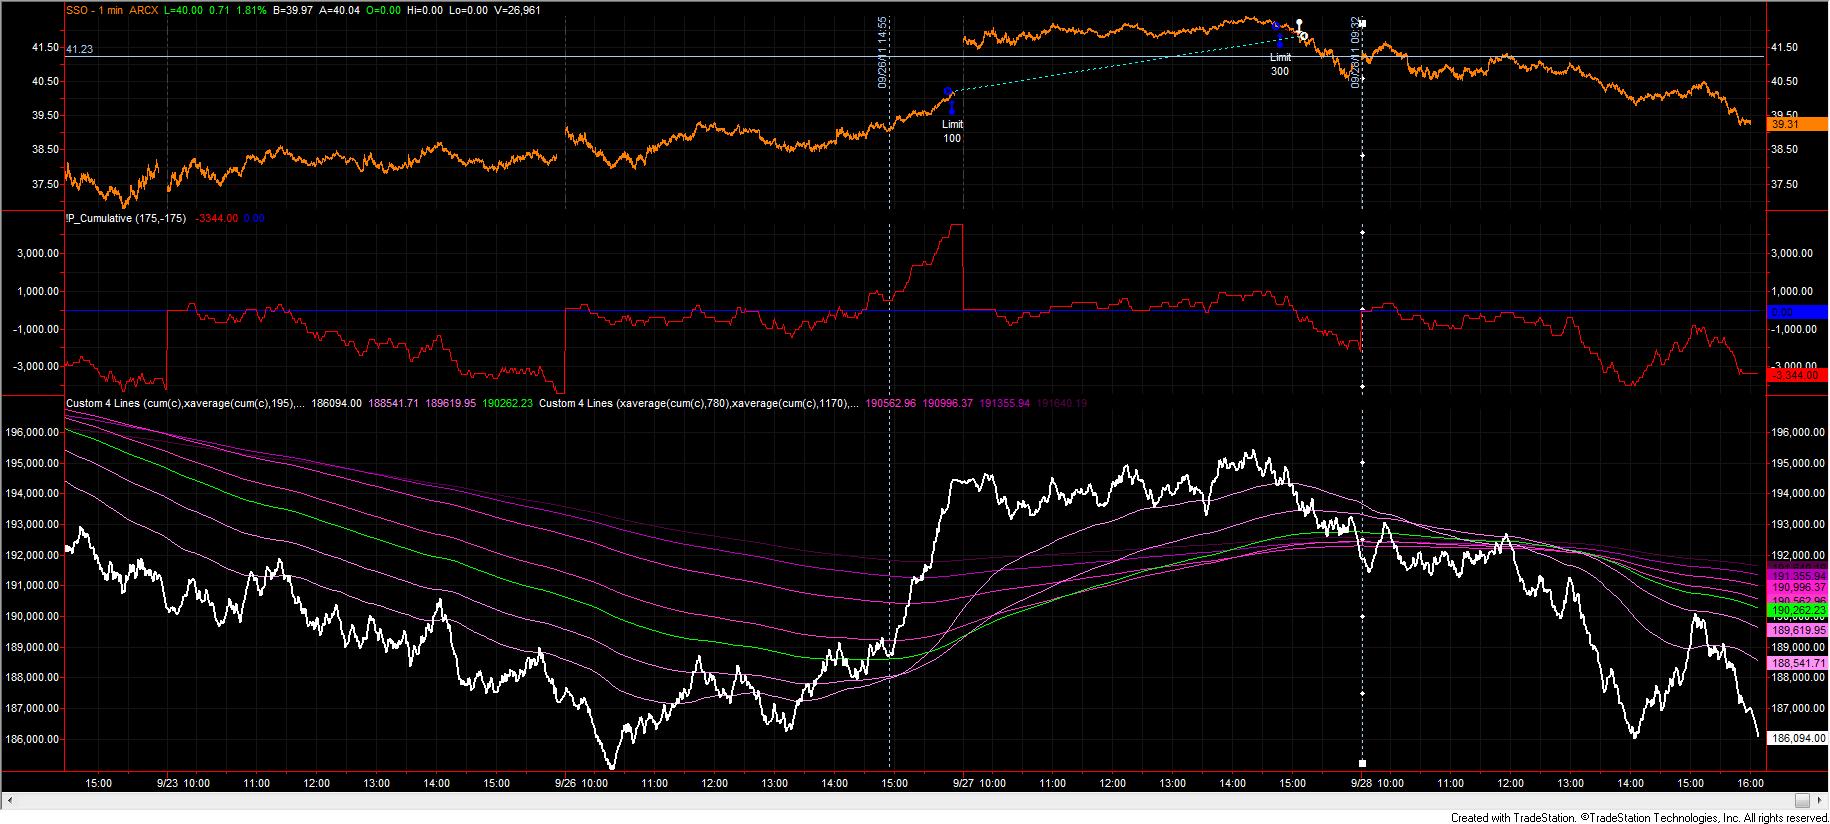The width and height of the screenshot is (1830, 824).
Task: Click the SSO - 1 min chart title
Action: pyautogui.click(x=94, y=9)
